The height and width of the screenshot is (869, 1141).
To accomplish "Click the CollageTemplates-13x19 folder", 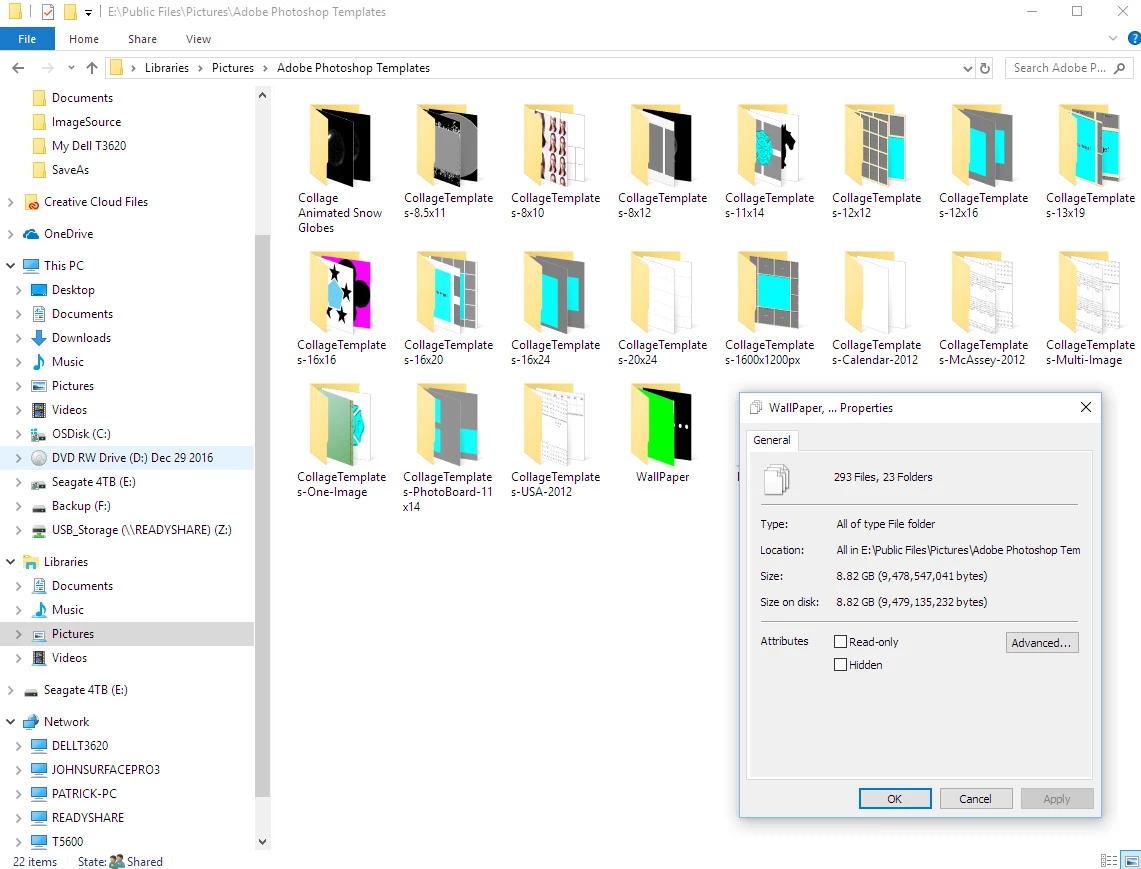I will pyautogui.click(x=1090, y=162).
